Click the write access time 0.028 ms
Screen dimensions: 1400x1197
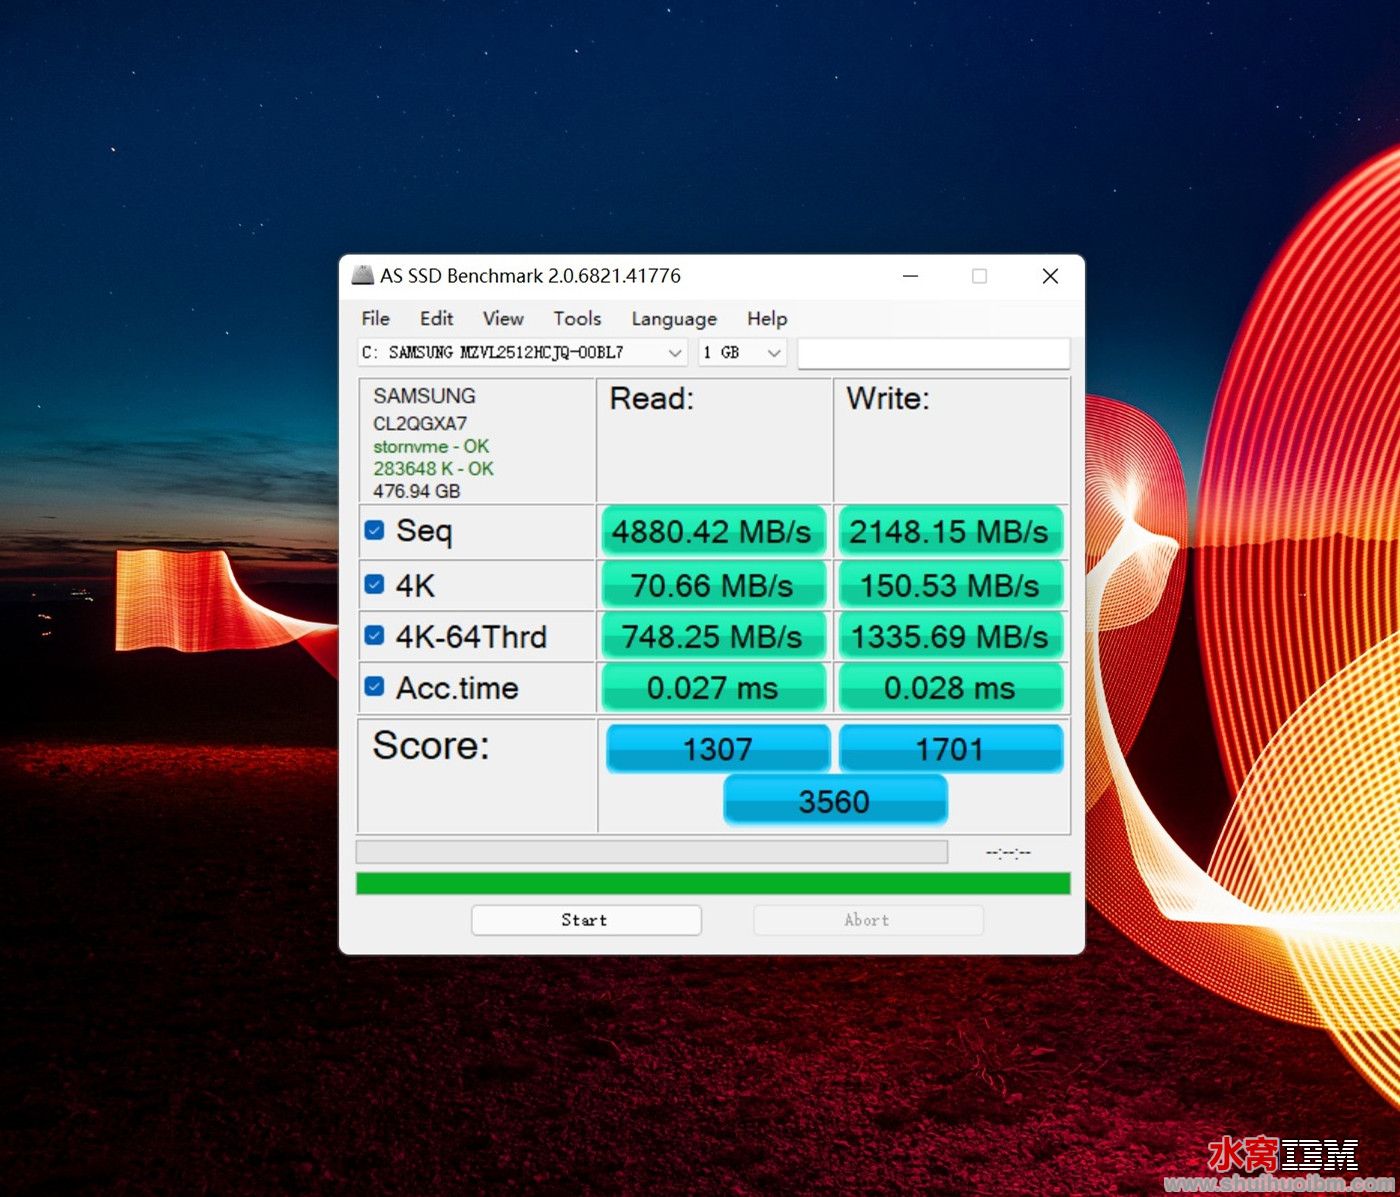[949, 688]
